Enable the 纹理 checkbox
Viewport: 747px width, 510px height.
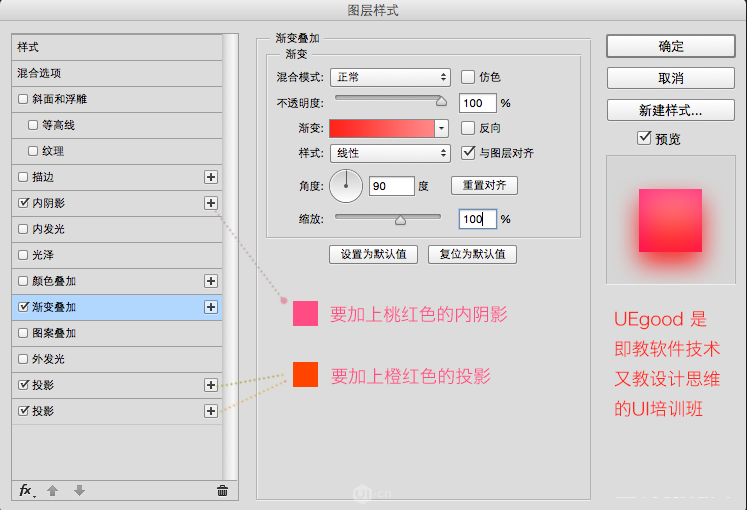[x=33, y=151]
